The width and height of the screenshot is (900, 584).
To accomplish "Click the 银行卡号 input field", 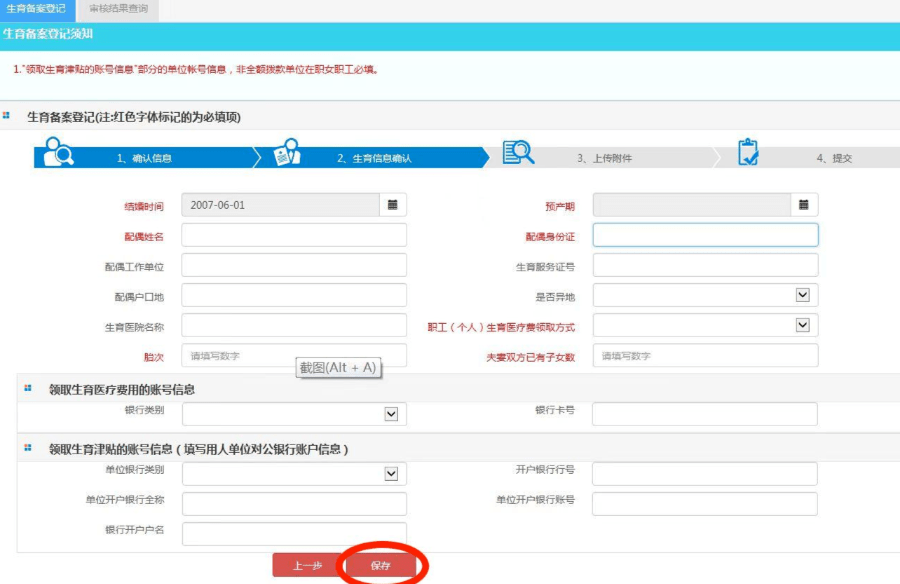I will click(x=704, y=414).
